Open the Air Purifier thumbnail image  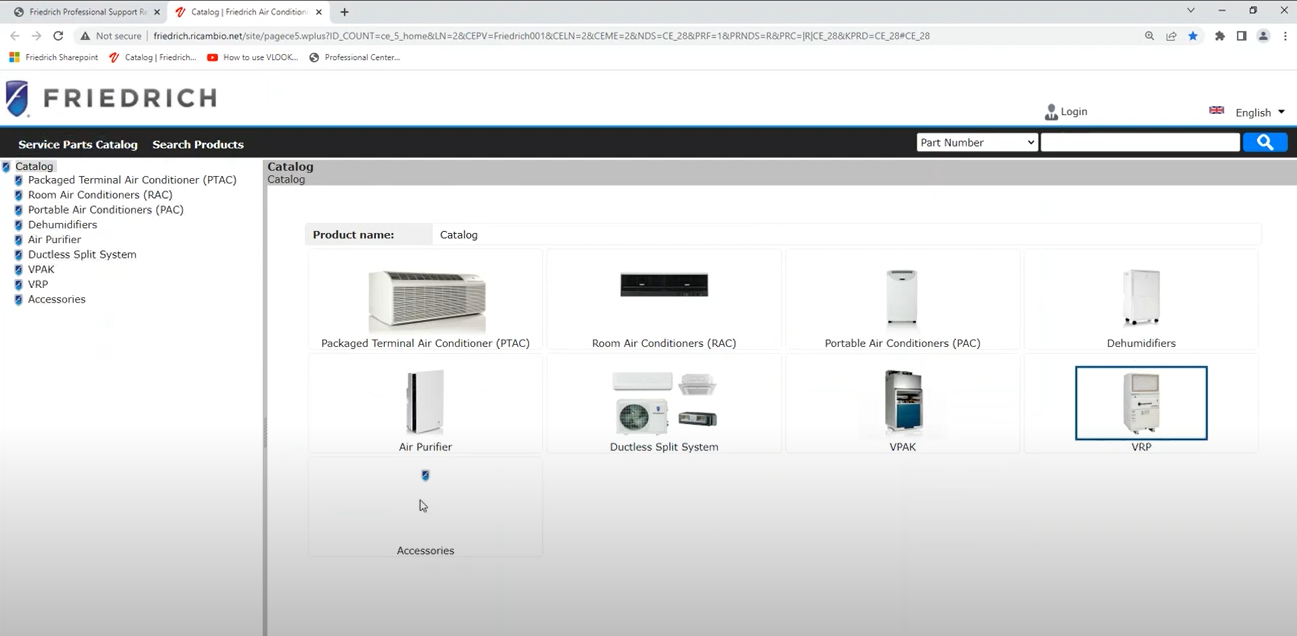point(425,402)
